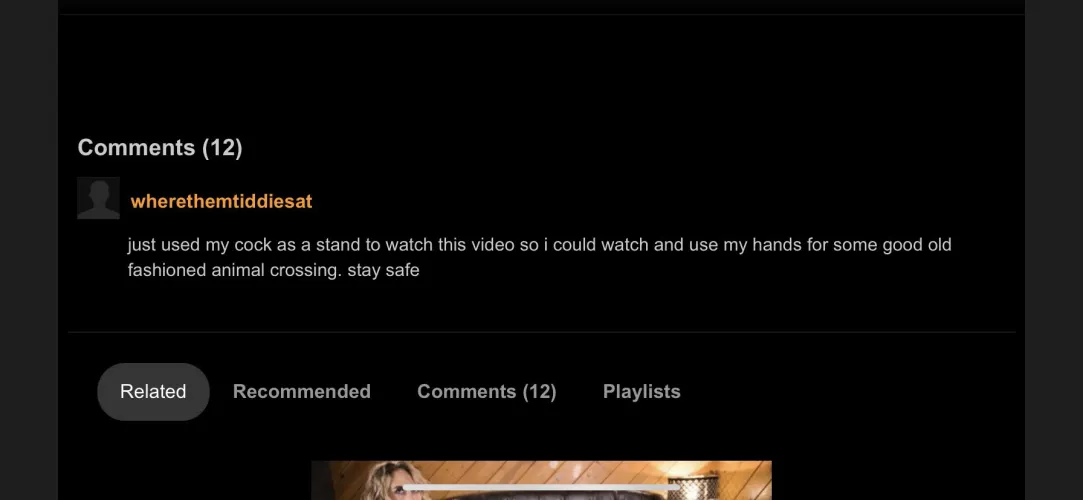Image resolution: width=1083 pixels, height=500 pixels.
Task: Click the commenter's gray silhouette avatar
Action: pyautogui.click(x=98, y=198)
